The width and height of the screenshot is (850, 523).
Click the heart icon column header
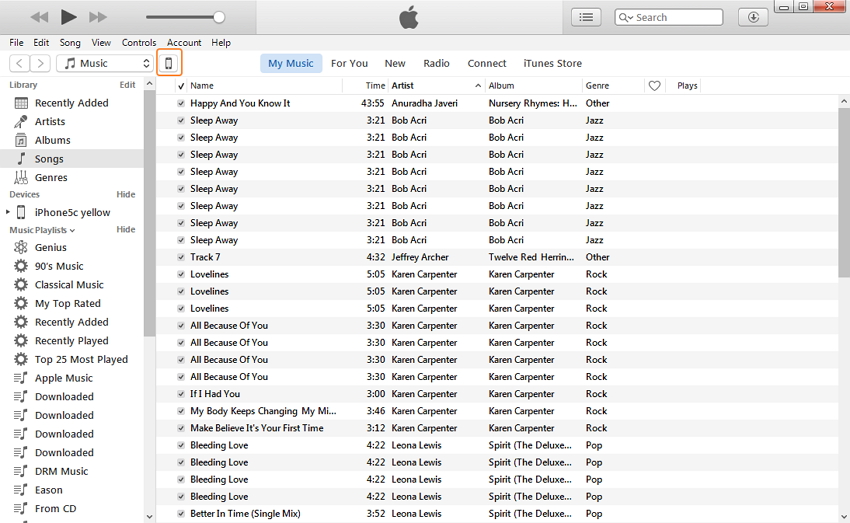coord(655,86)
